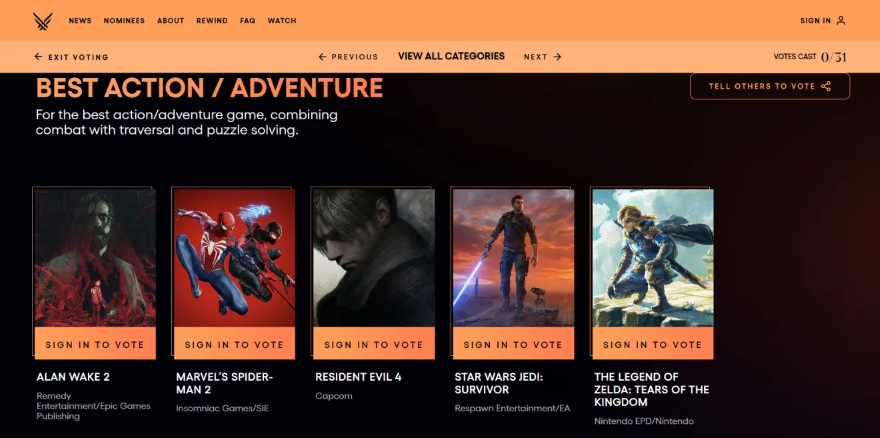This screenshot has width=880, height=438.
Task: Open the Watch menu item
Action: click(x=282, y=21)
